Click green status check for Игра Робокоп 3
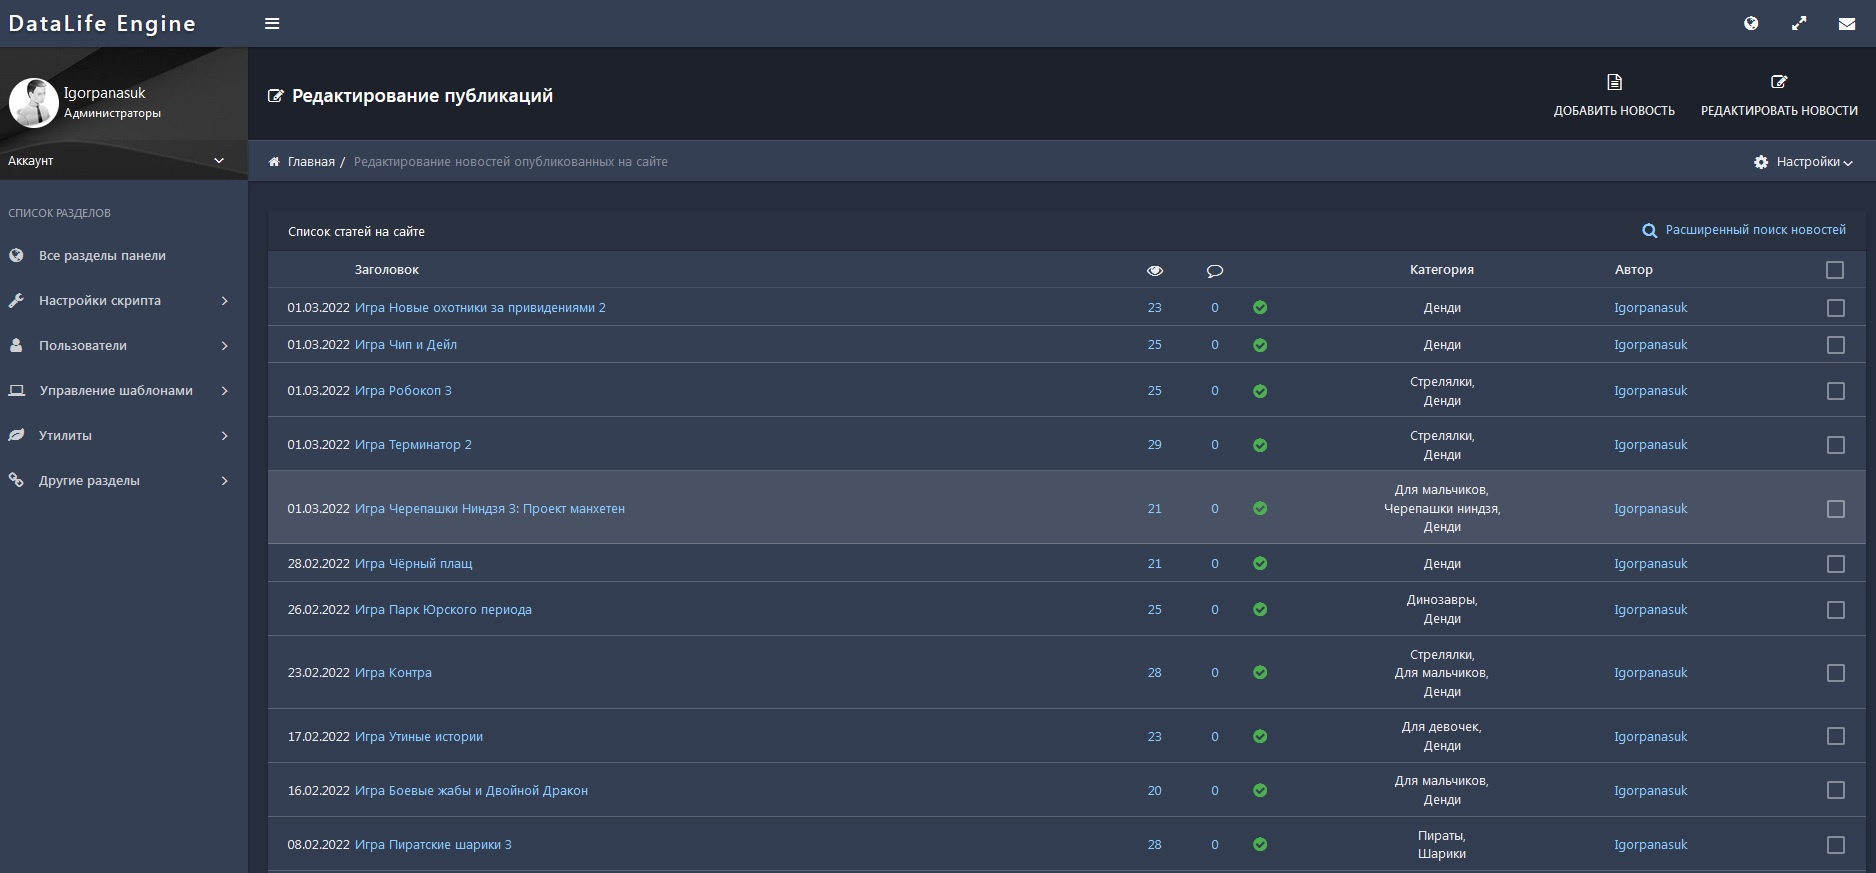 (1260, 391)
